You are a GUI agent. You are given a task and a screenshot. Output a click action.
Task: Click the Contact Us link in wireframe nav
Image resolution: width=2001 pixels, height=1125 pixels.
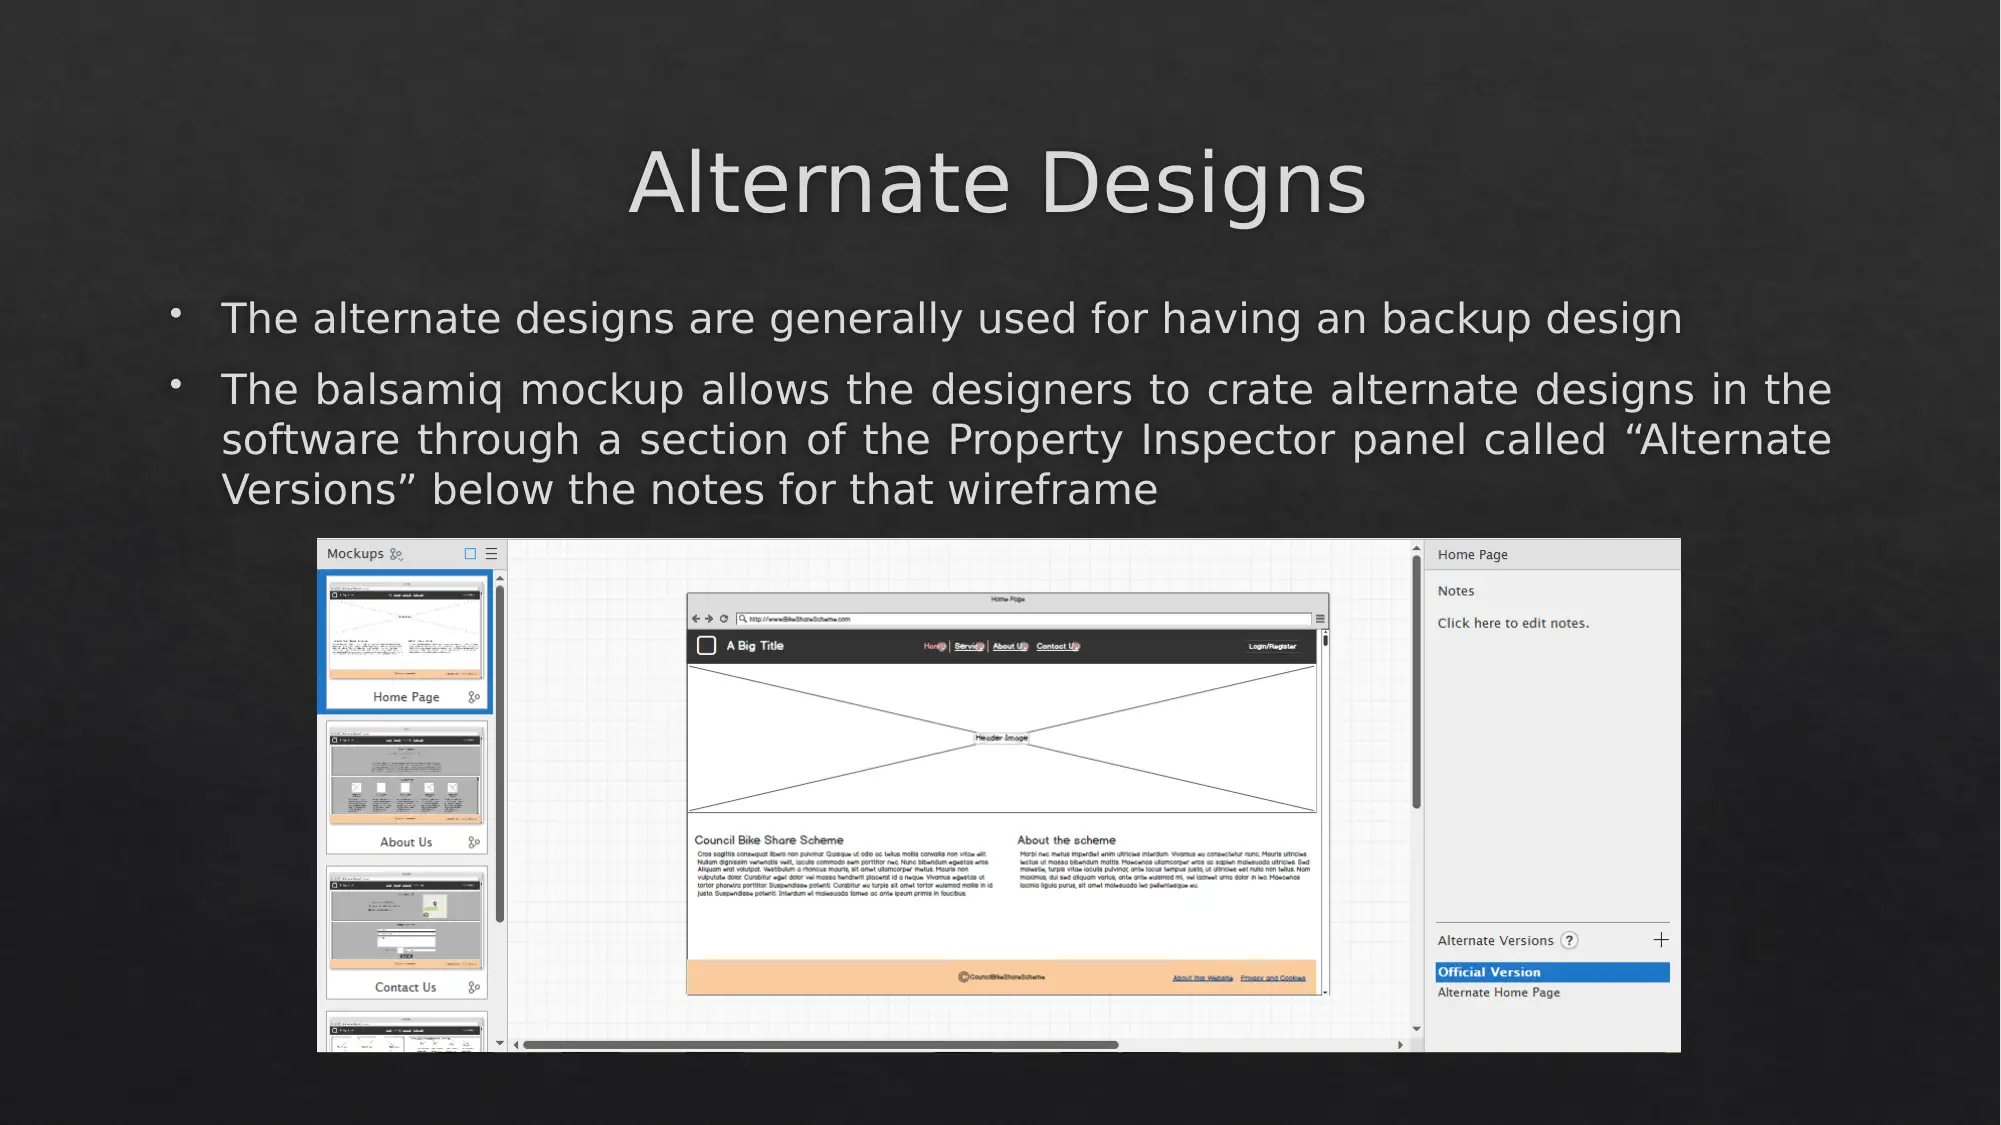click(1058, 646)
